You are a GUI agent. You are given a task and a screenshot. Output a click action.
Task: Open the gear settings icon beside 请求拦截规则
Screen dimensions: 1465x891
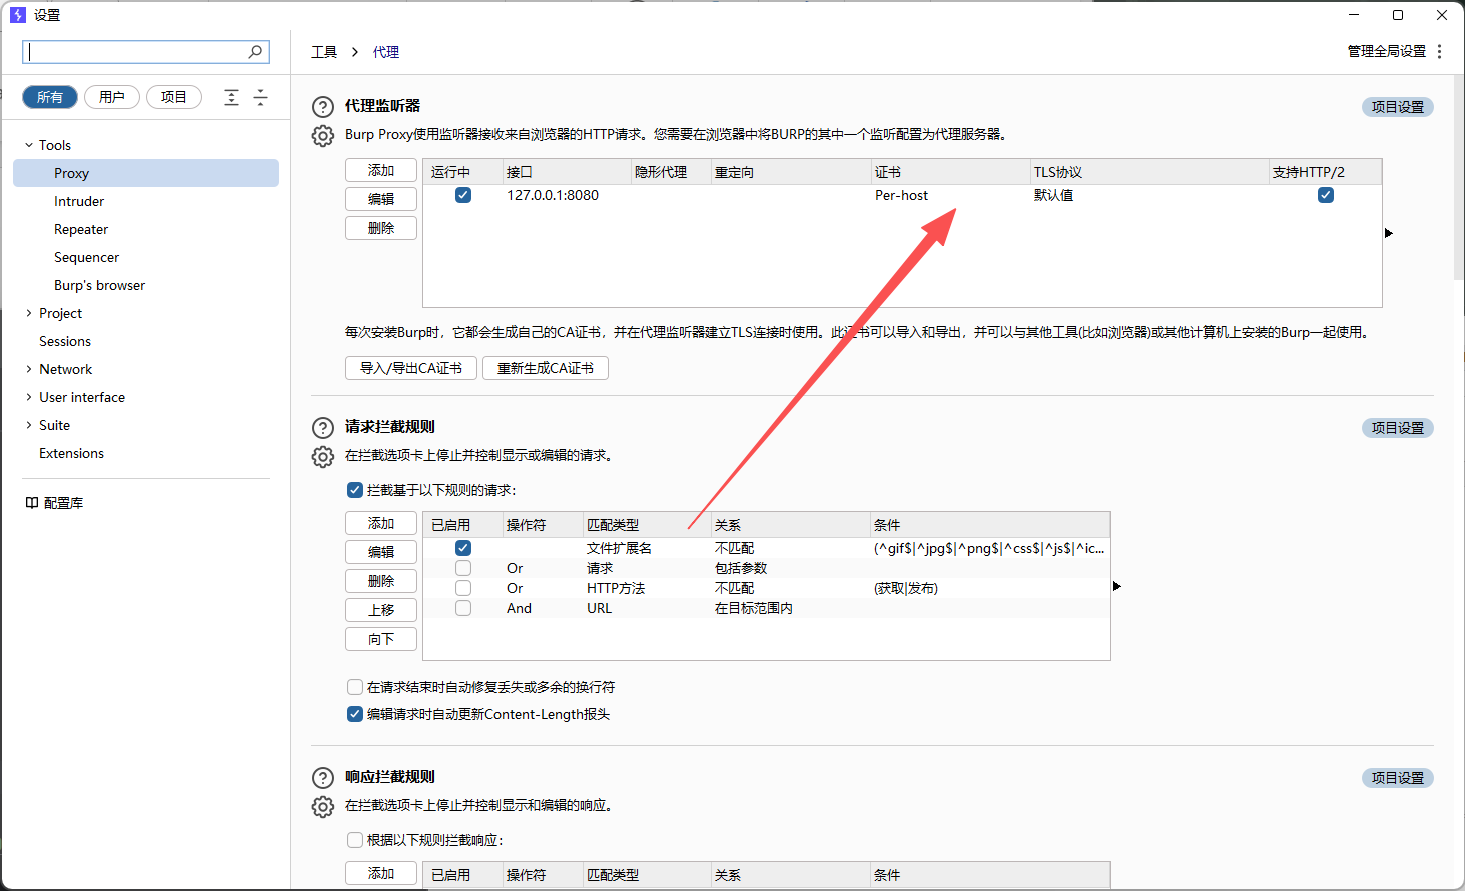pos(322,457)
